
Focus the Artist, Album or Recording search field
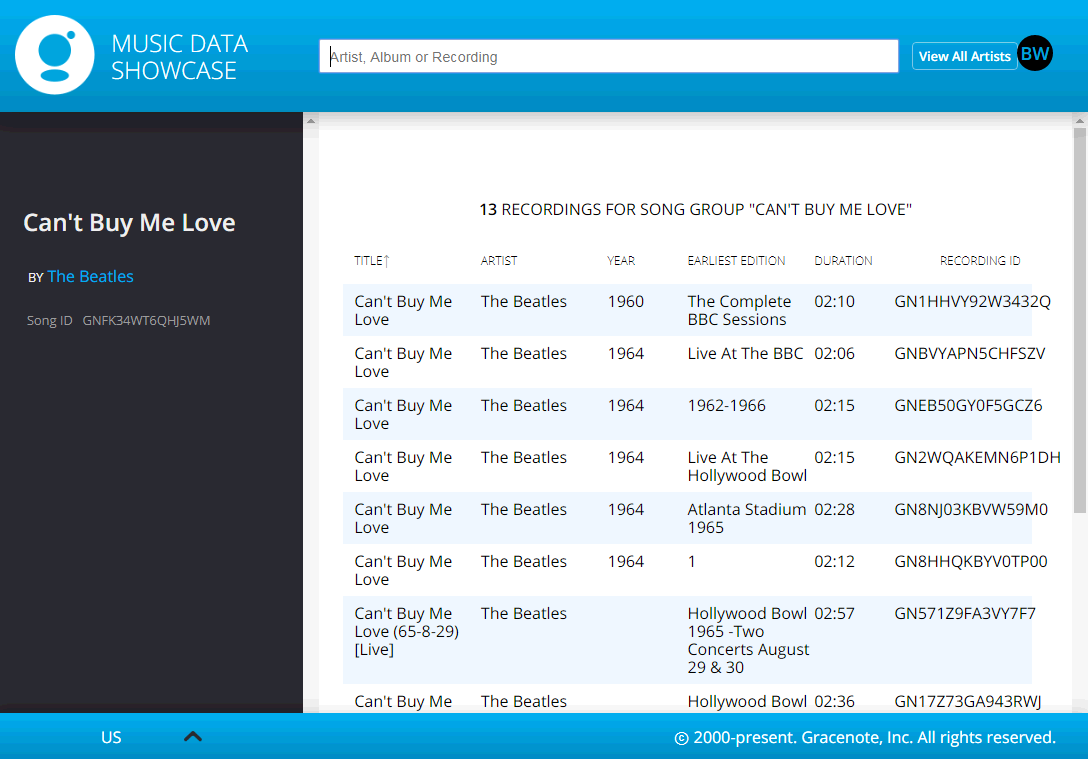pos(608,57)
